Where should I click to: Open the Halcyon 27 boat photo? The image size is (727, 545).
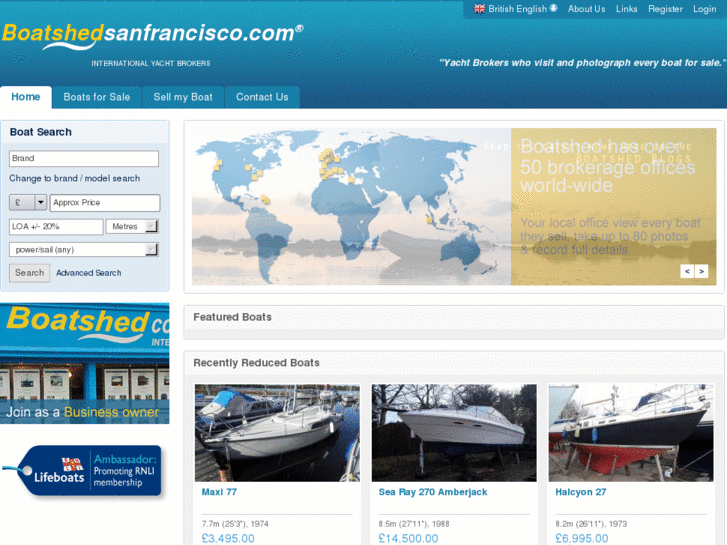coord(631,432)
